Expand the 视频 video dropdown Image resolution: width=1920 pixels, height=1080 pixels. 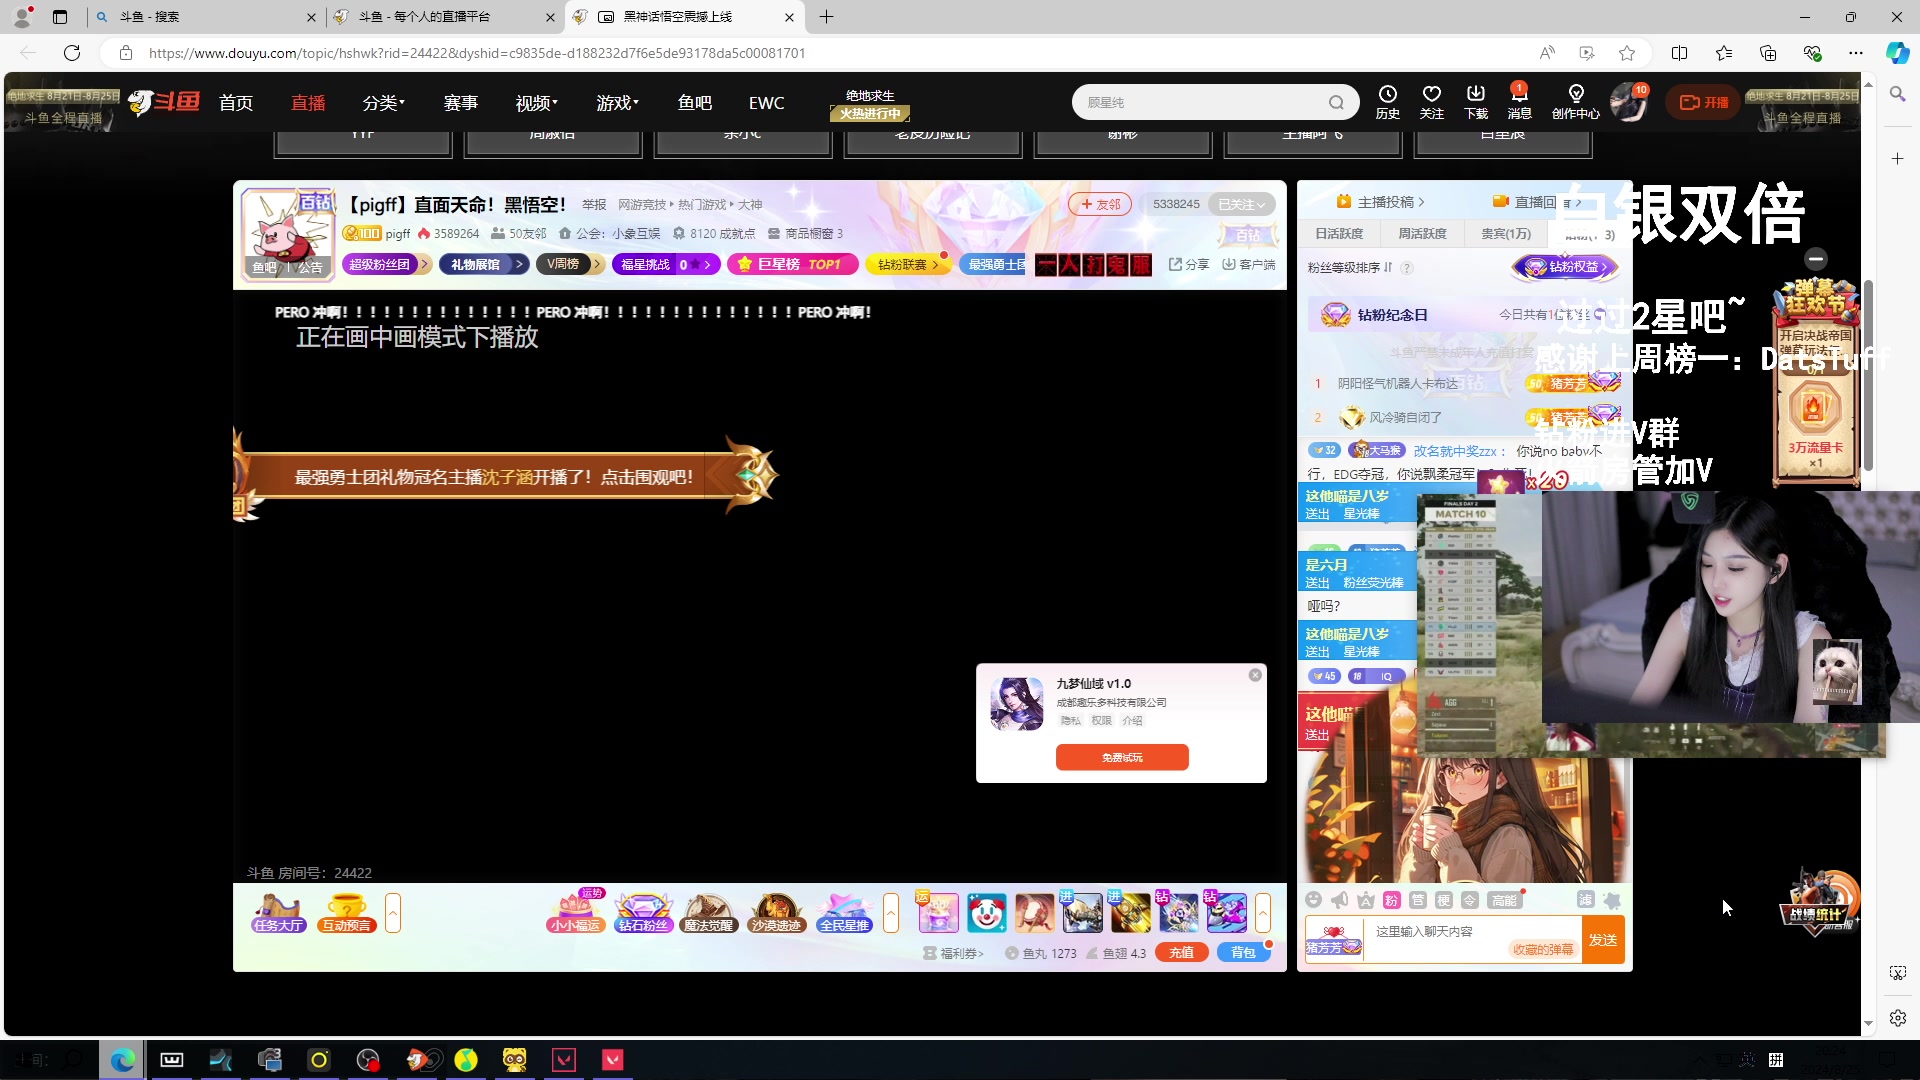click(x=537, y=102)
